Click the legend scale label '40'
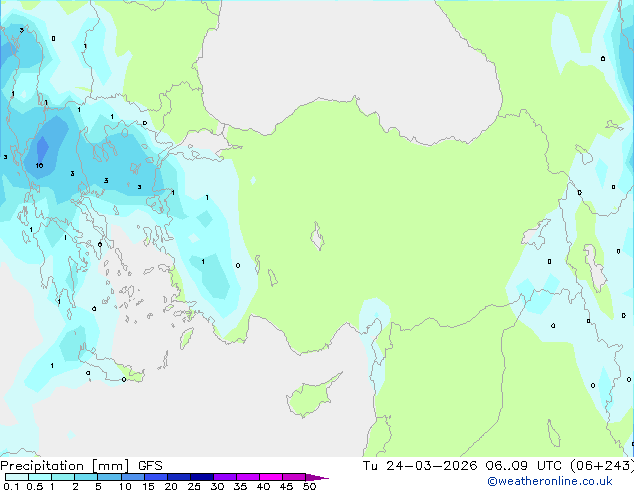The height and width of the screenshot is (490, 634). click(263, 486)
